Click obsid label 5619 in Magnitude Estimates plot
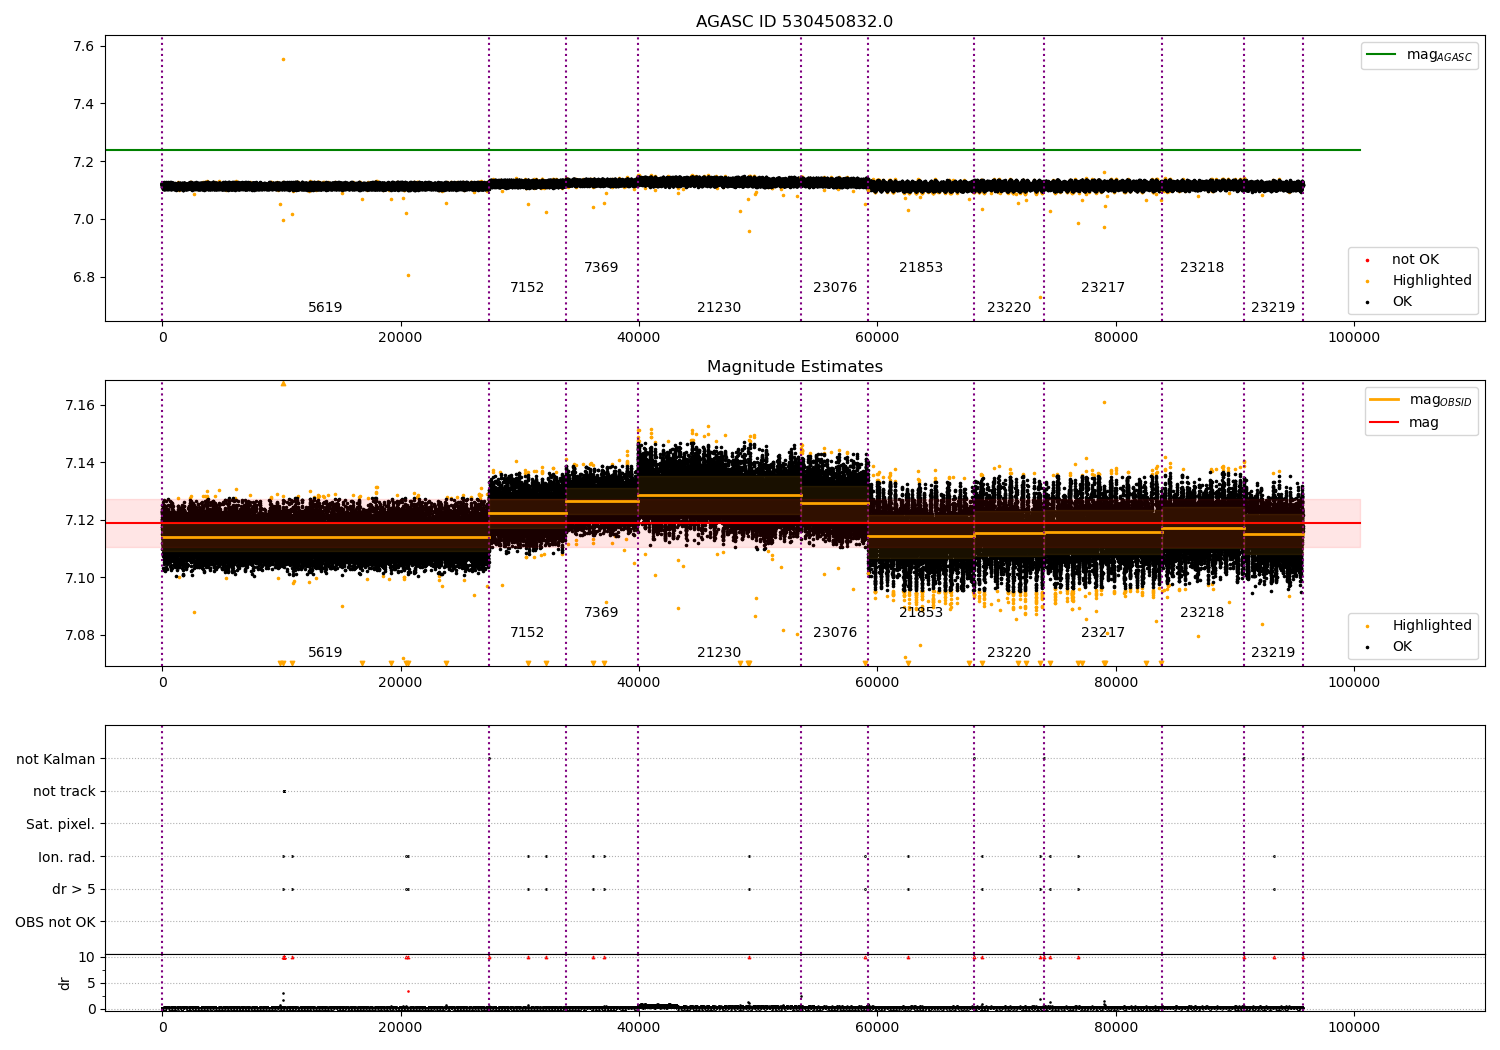The image size is (1500, 1050). [325, 653]
